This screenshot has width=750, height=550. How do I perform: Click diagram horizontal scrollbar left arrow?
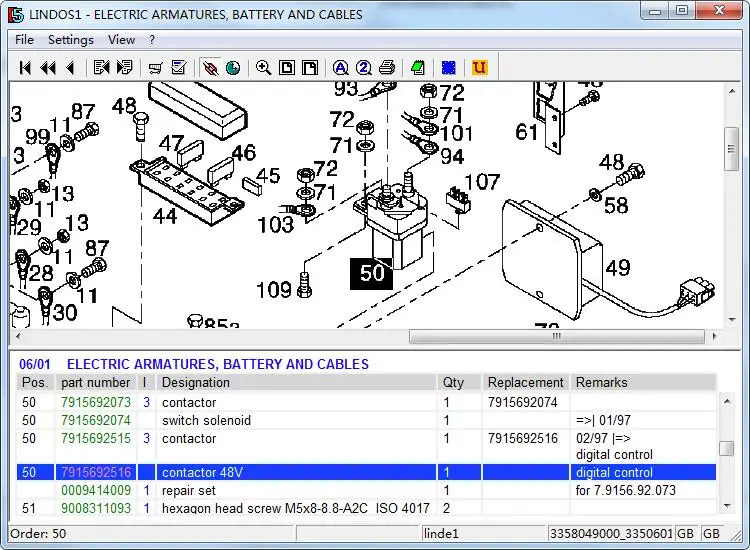[18, 336]
